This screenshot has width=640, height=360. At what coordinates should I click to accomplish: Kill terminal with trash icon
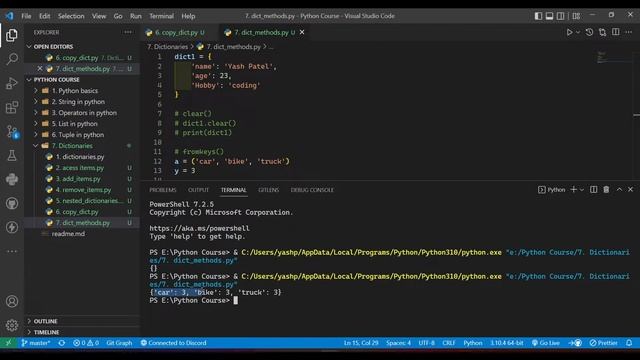coord(606,190)
